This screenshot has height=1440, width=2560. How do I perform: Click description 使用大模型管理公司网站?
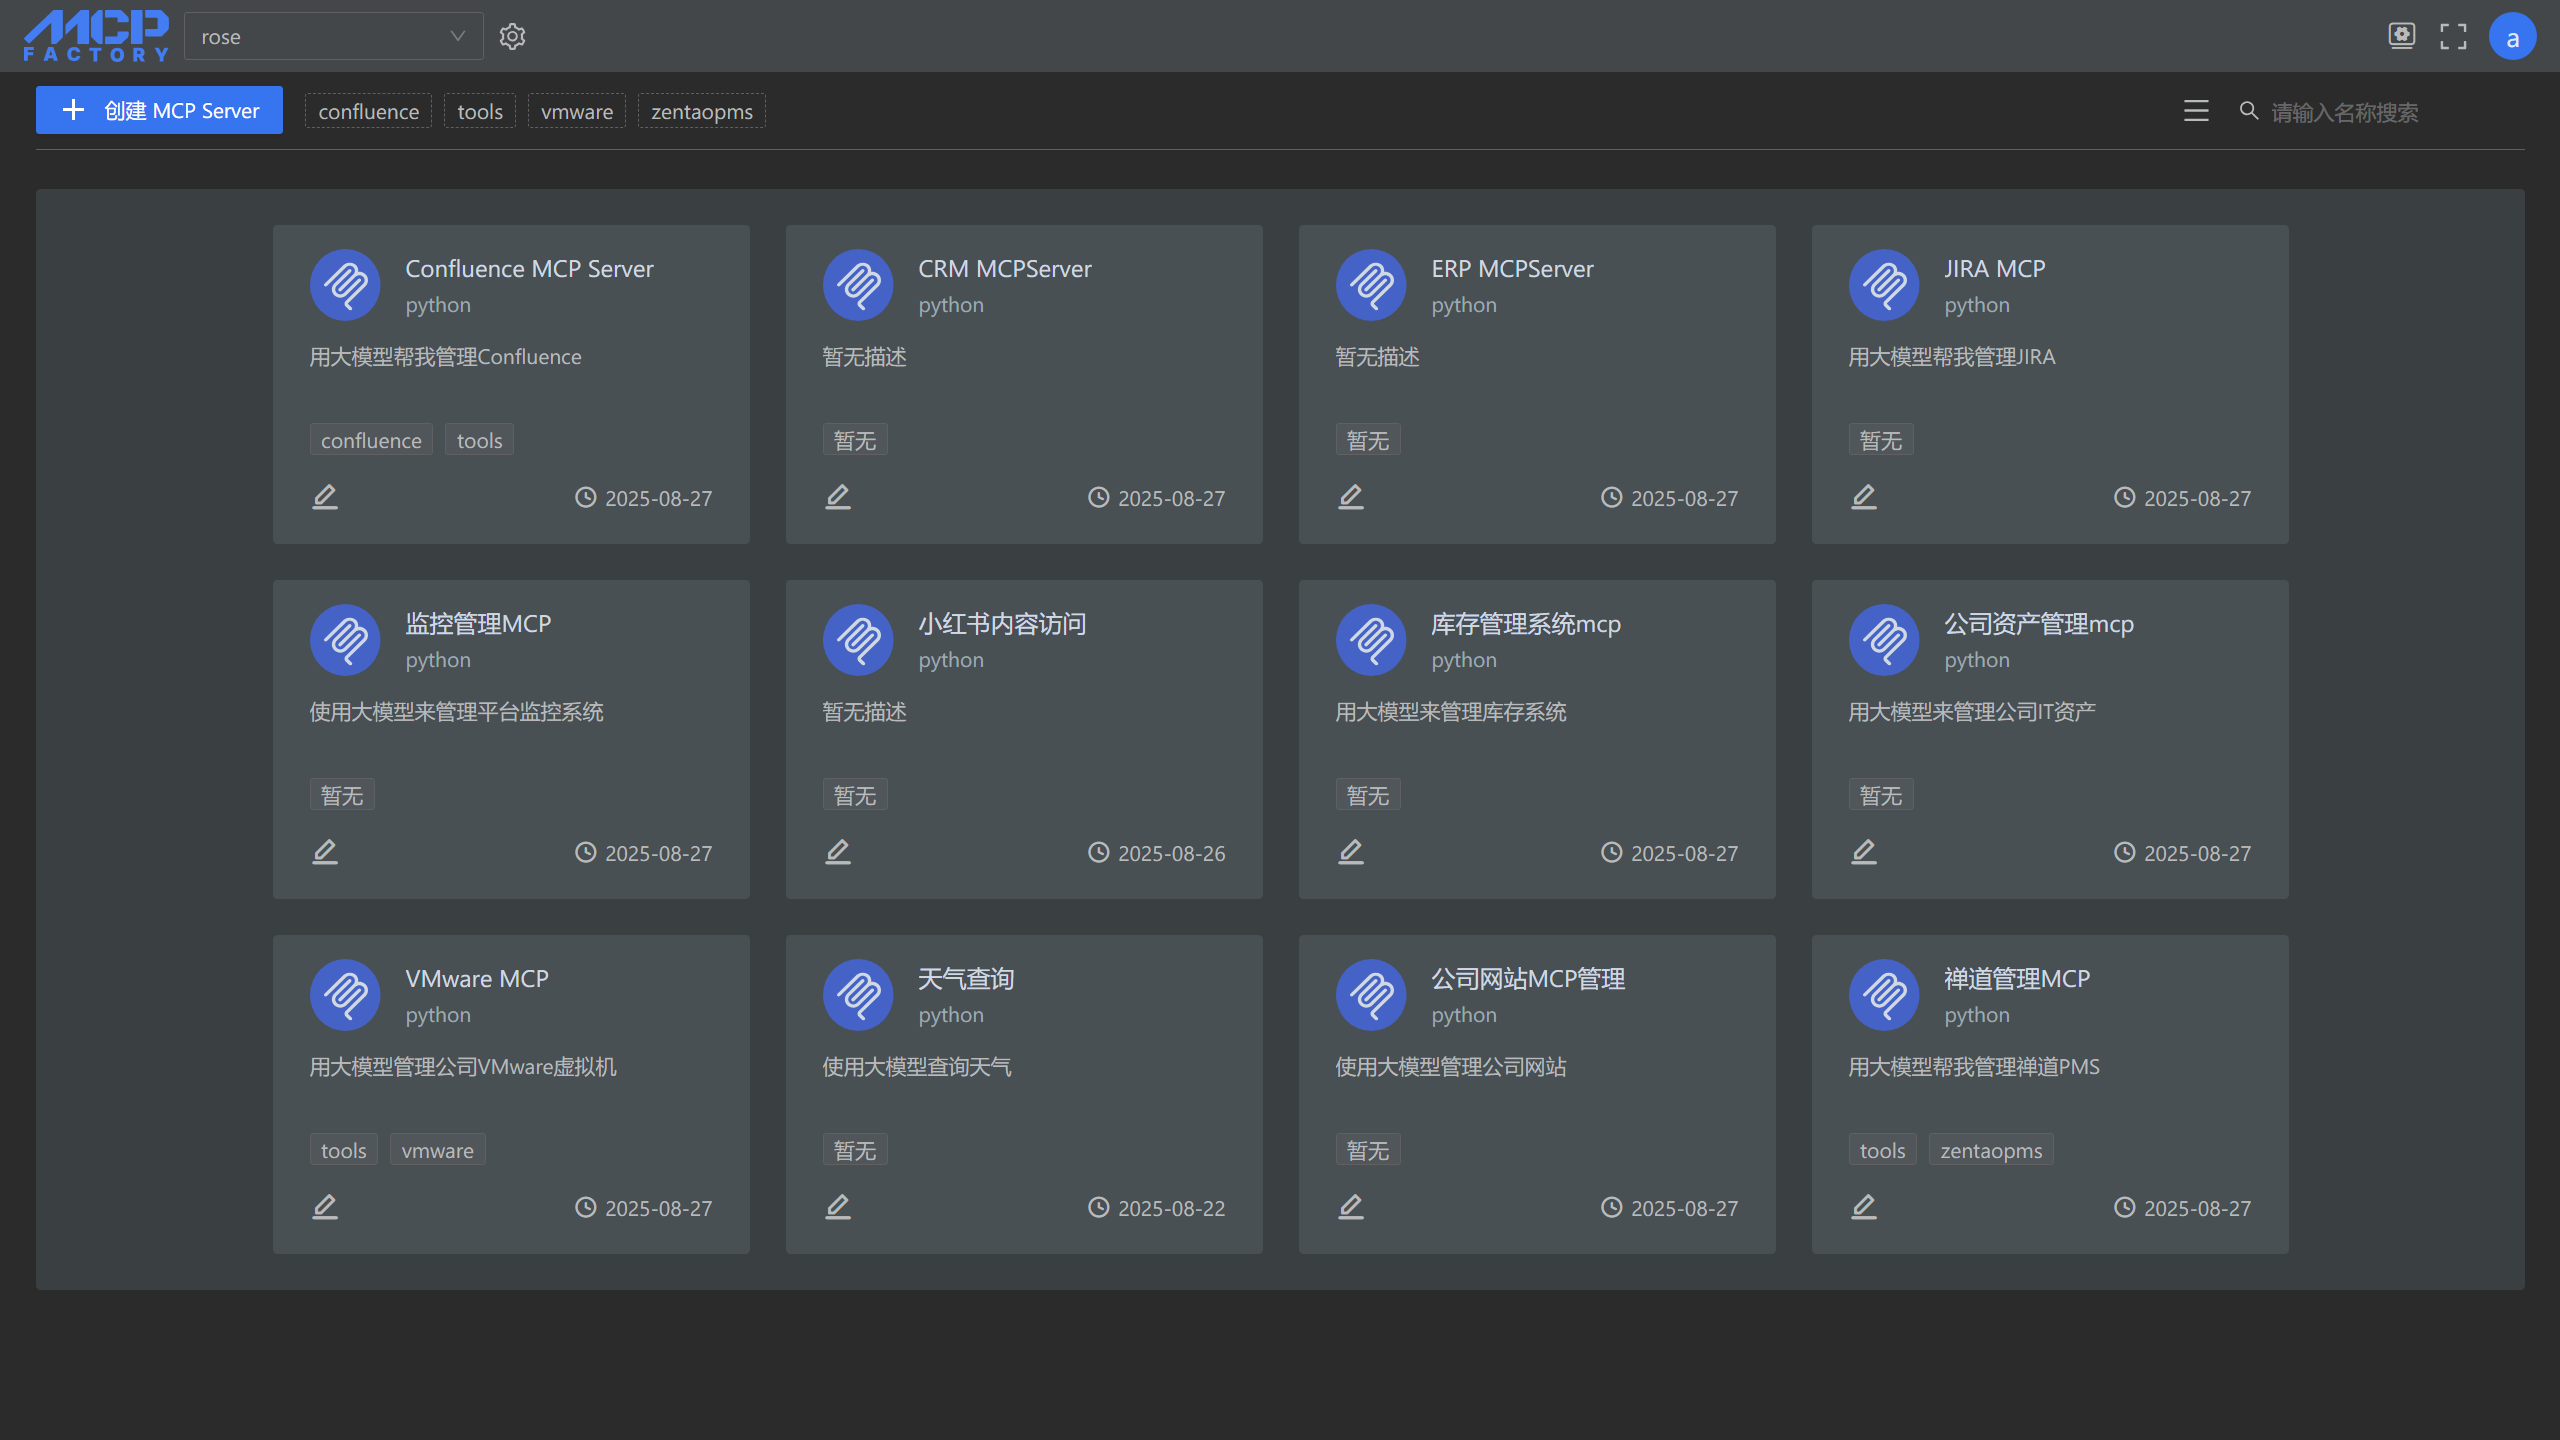1451,1067
